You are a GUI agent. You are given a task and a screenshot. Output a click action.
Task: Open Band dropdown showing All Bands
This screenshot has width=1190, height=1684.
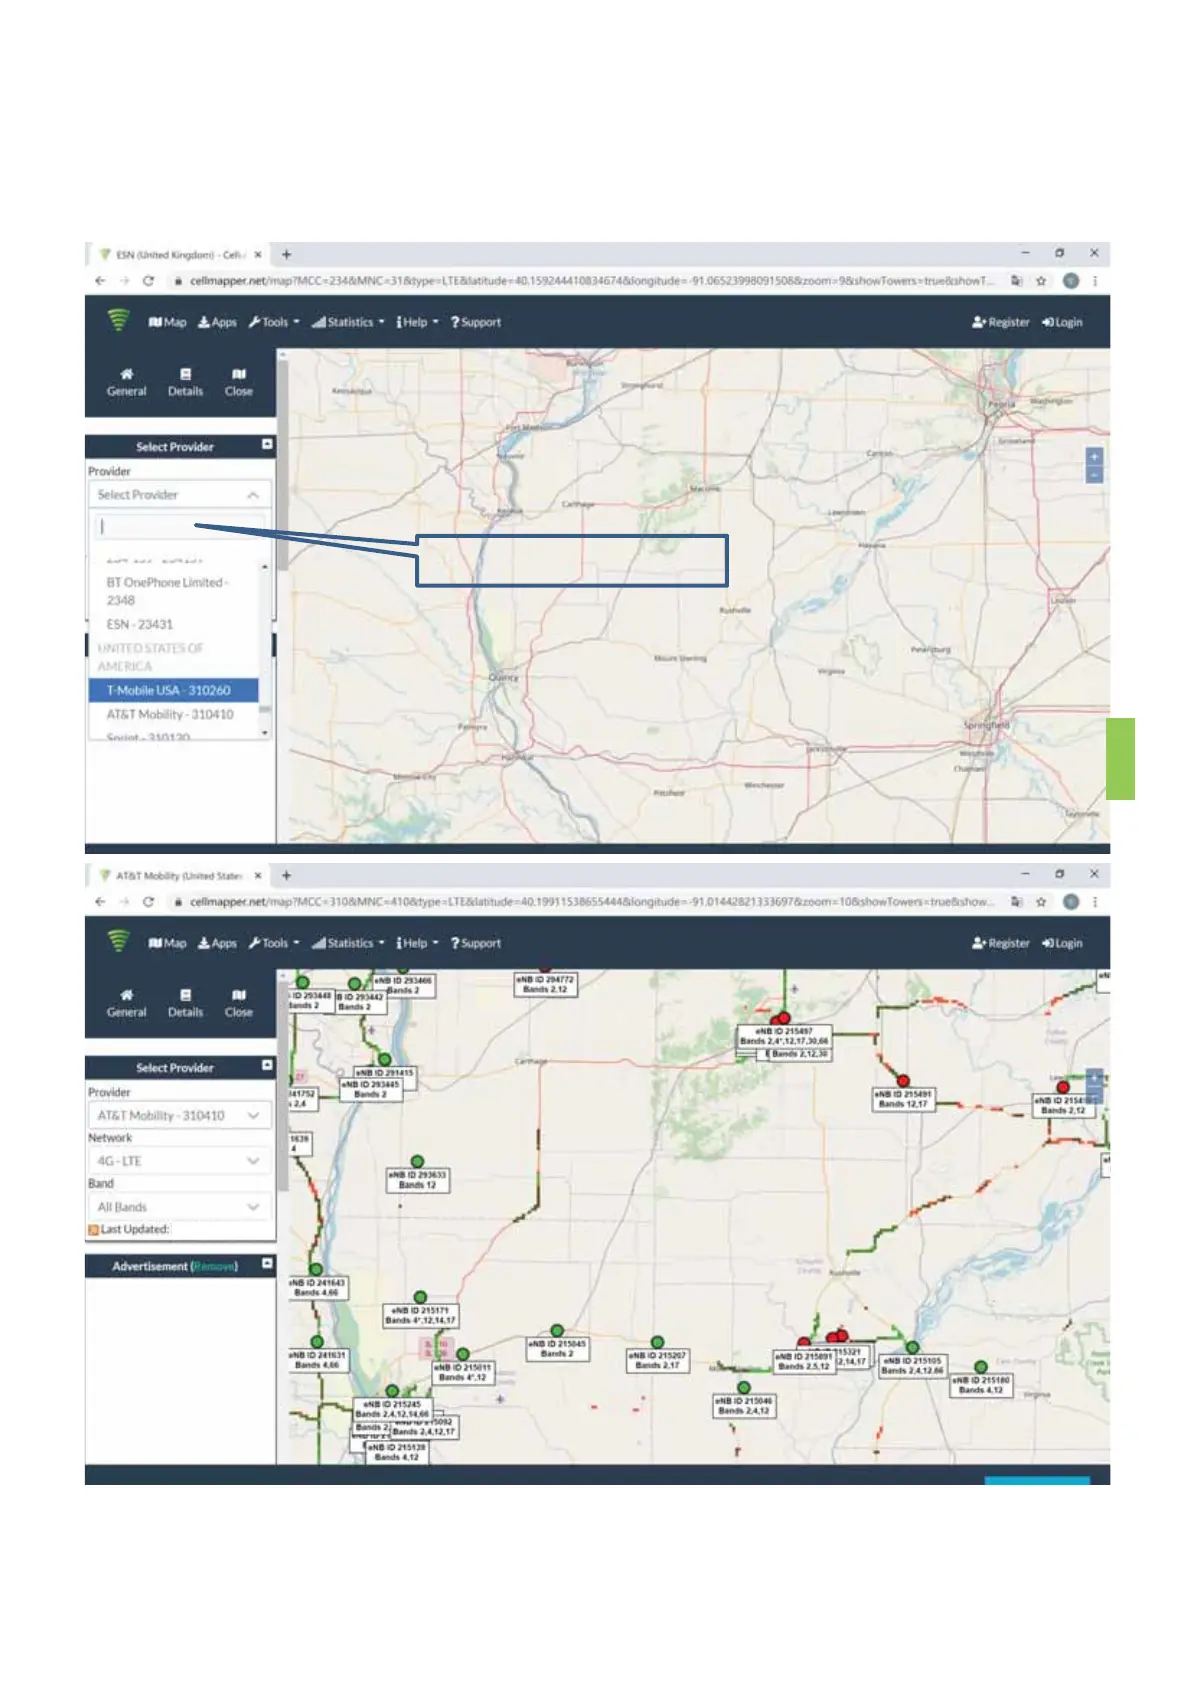[x=180, y=1207]
